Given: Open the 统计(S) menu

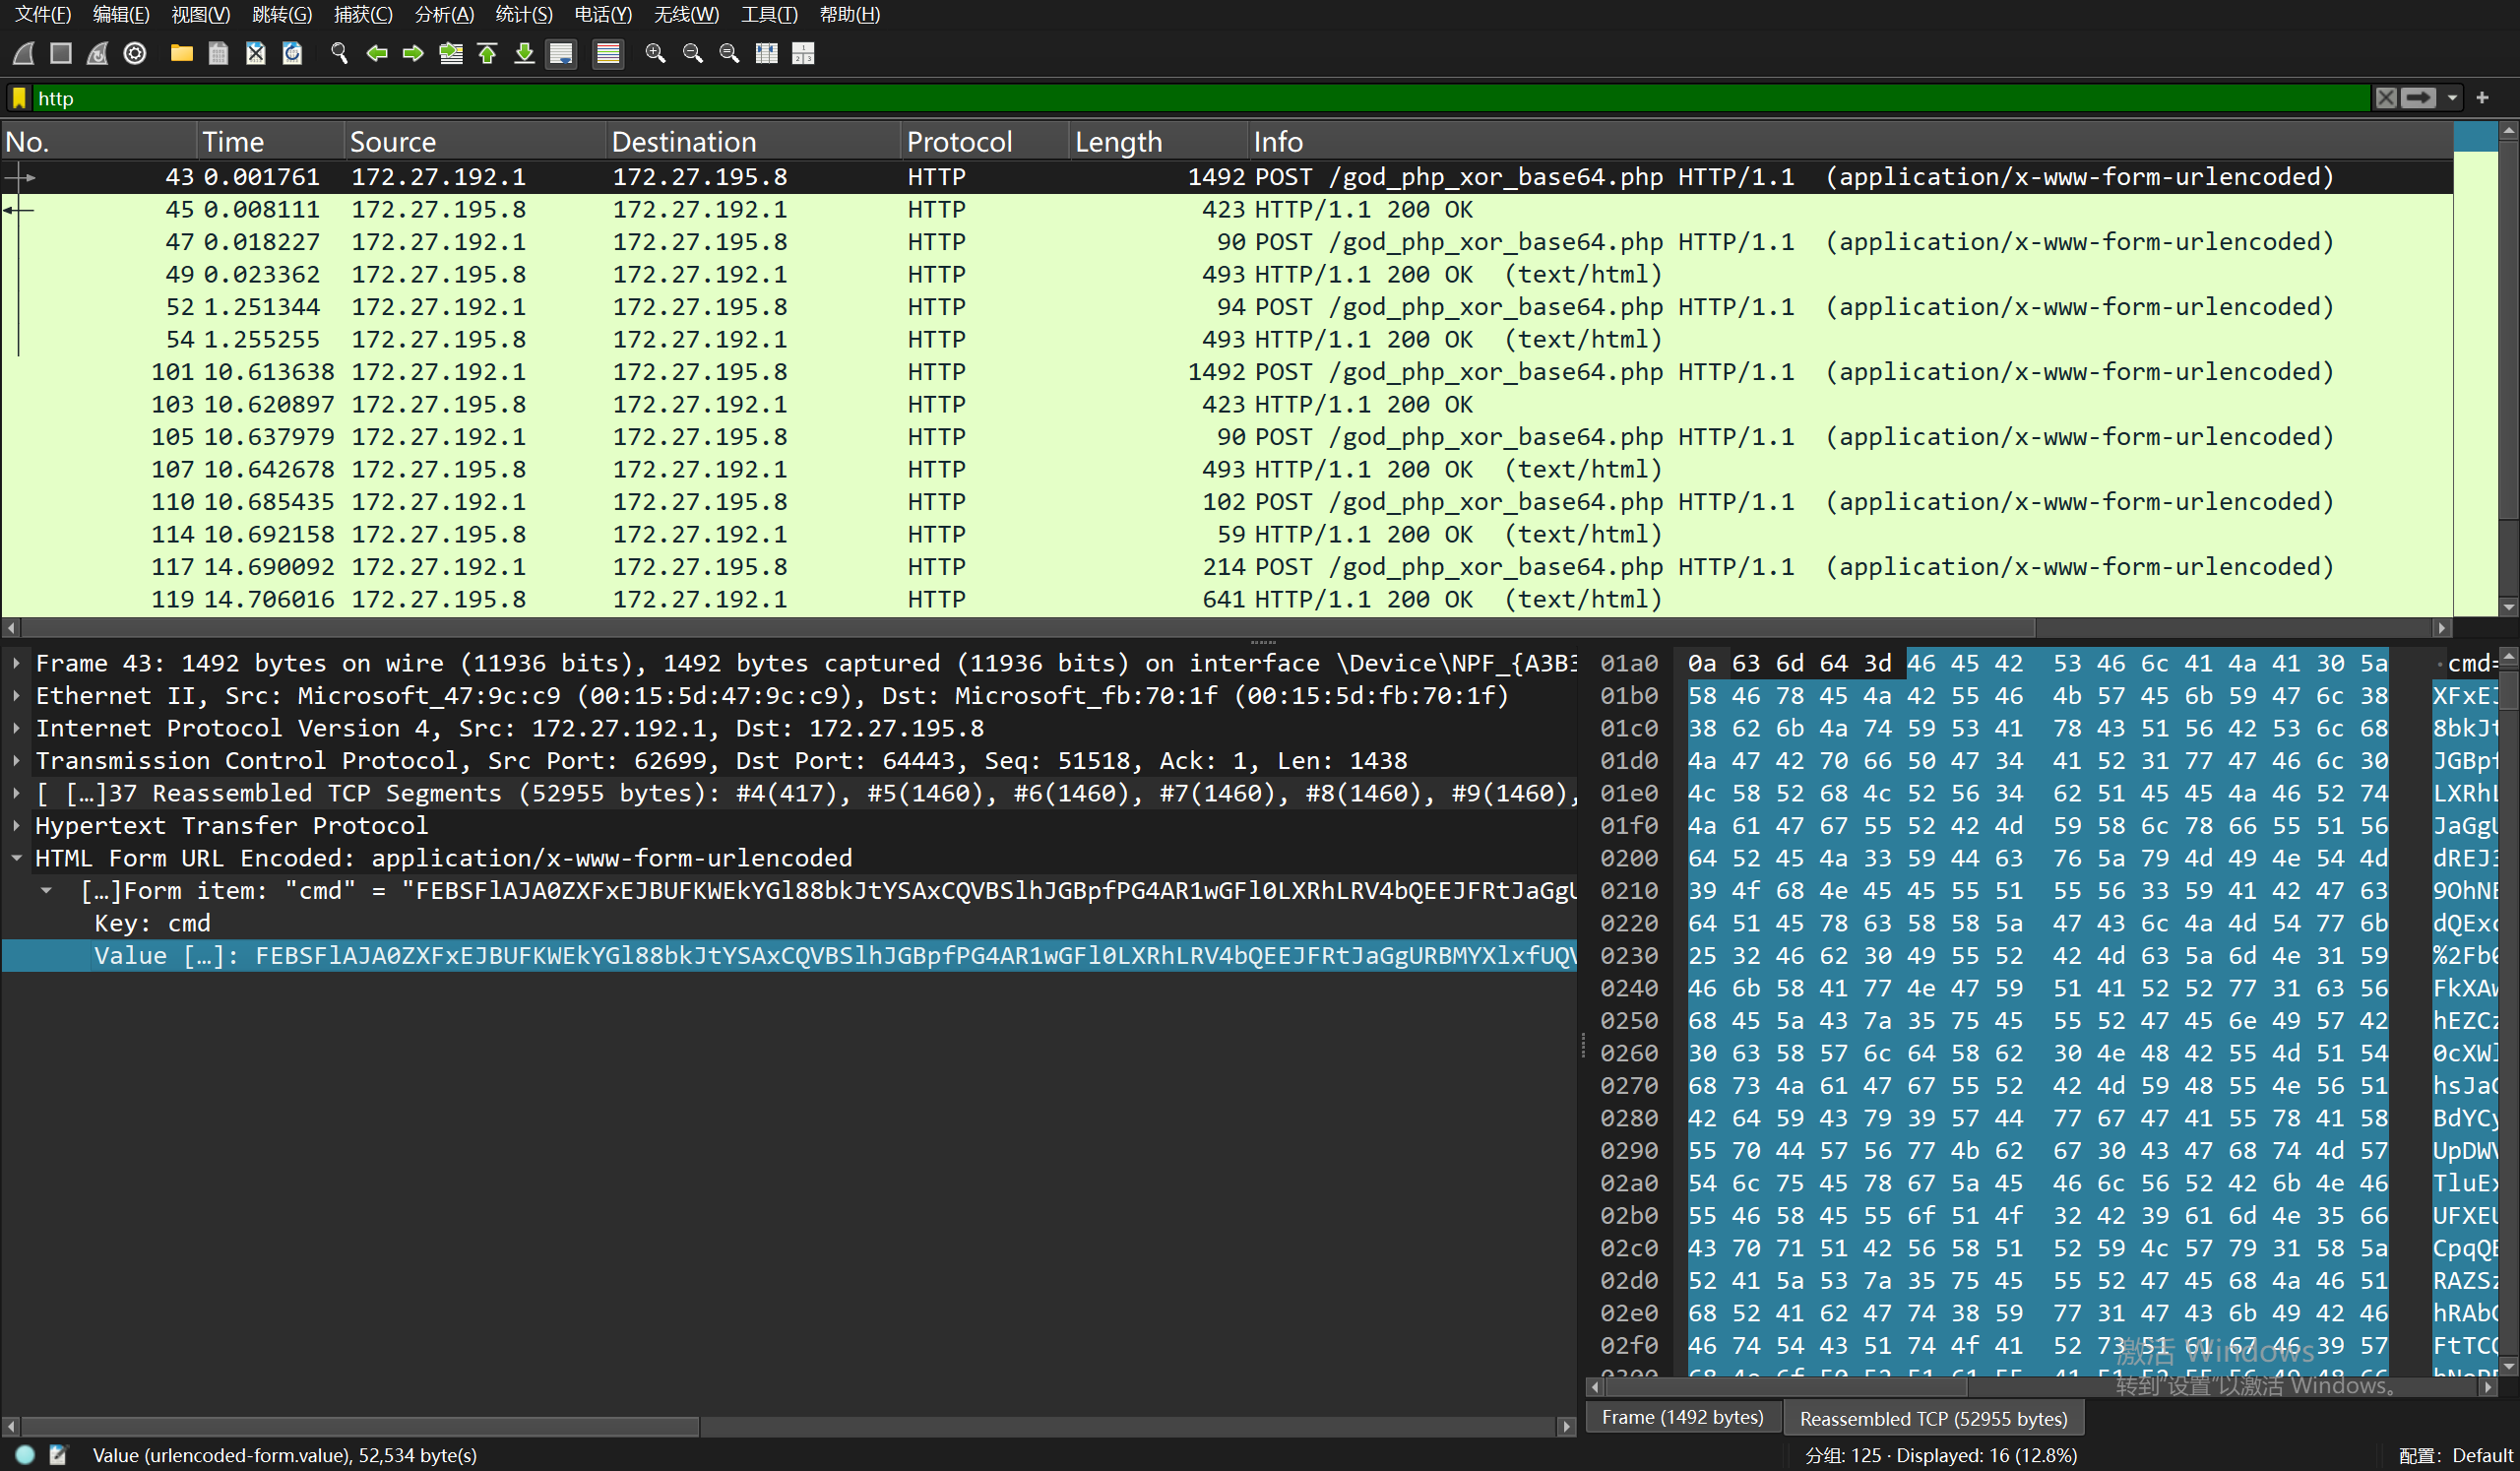Looking at the screenshot, I should 523,14.
